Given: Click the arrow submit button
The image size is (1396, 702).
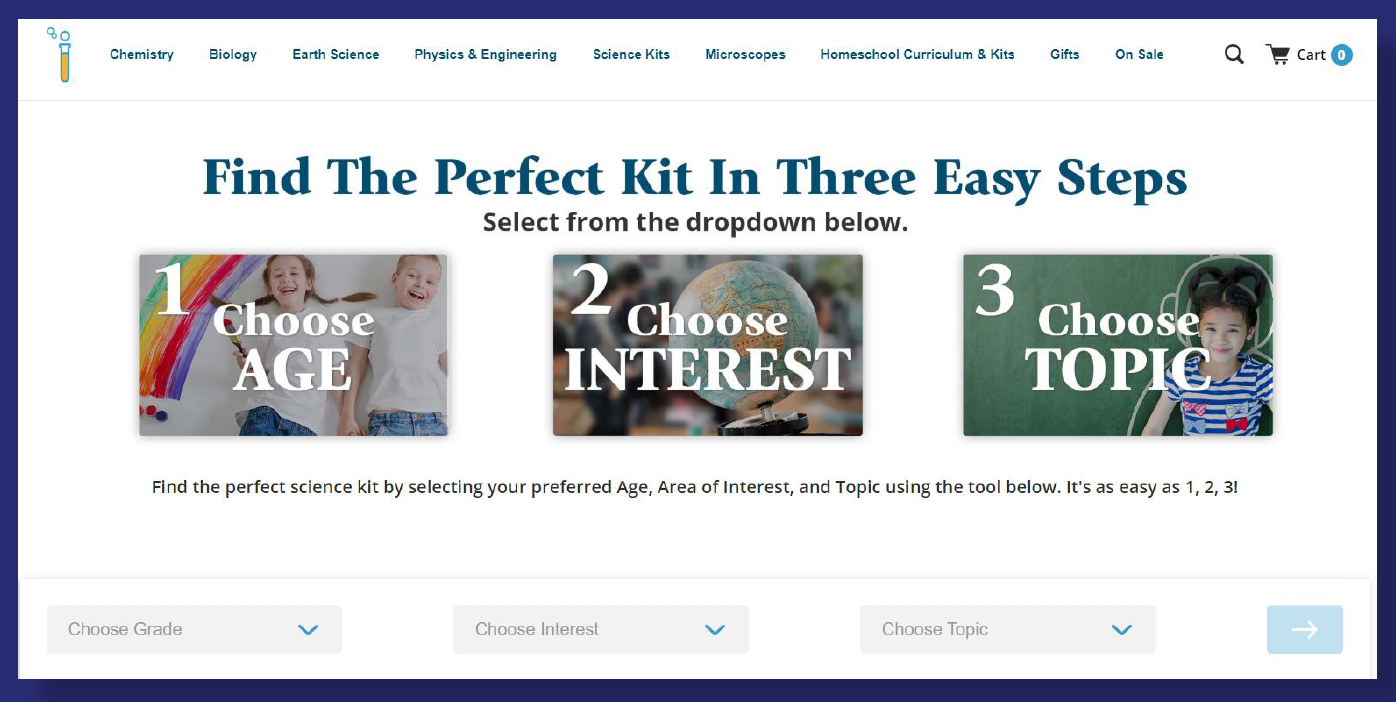Looking at the screenshot, I should click(x=1304, y=629).
